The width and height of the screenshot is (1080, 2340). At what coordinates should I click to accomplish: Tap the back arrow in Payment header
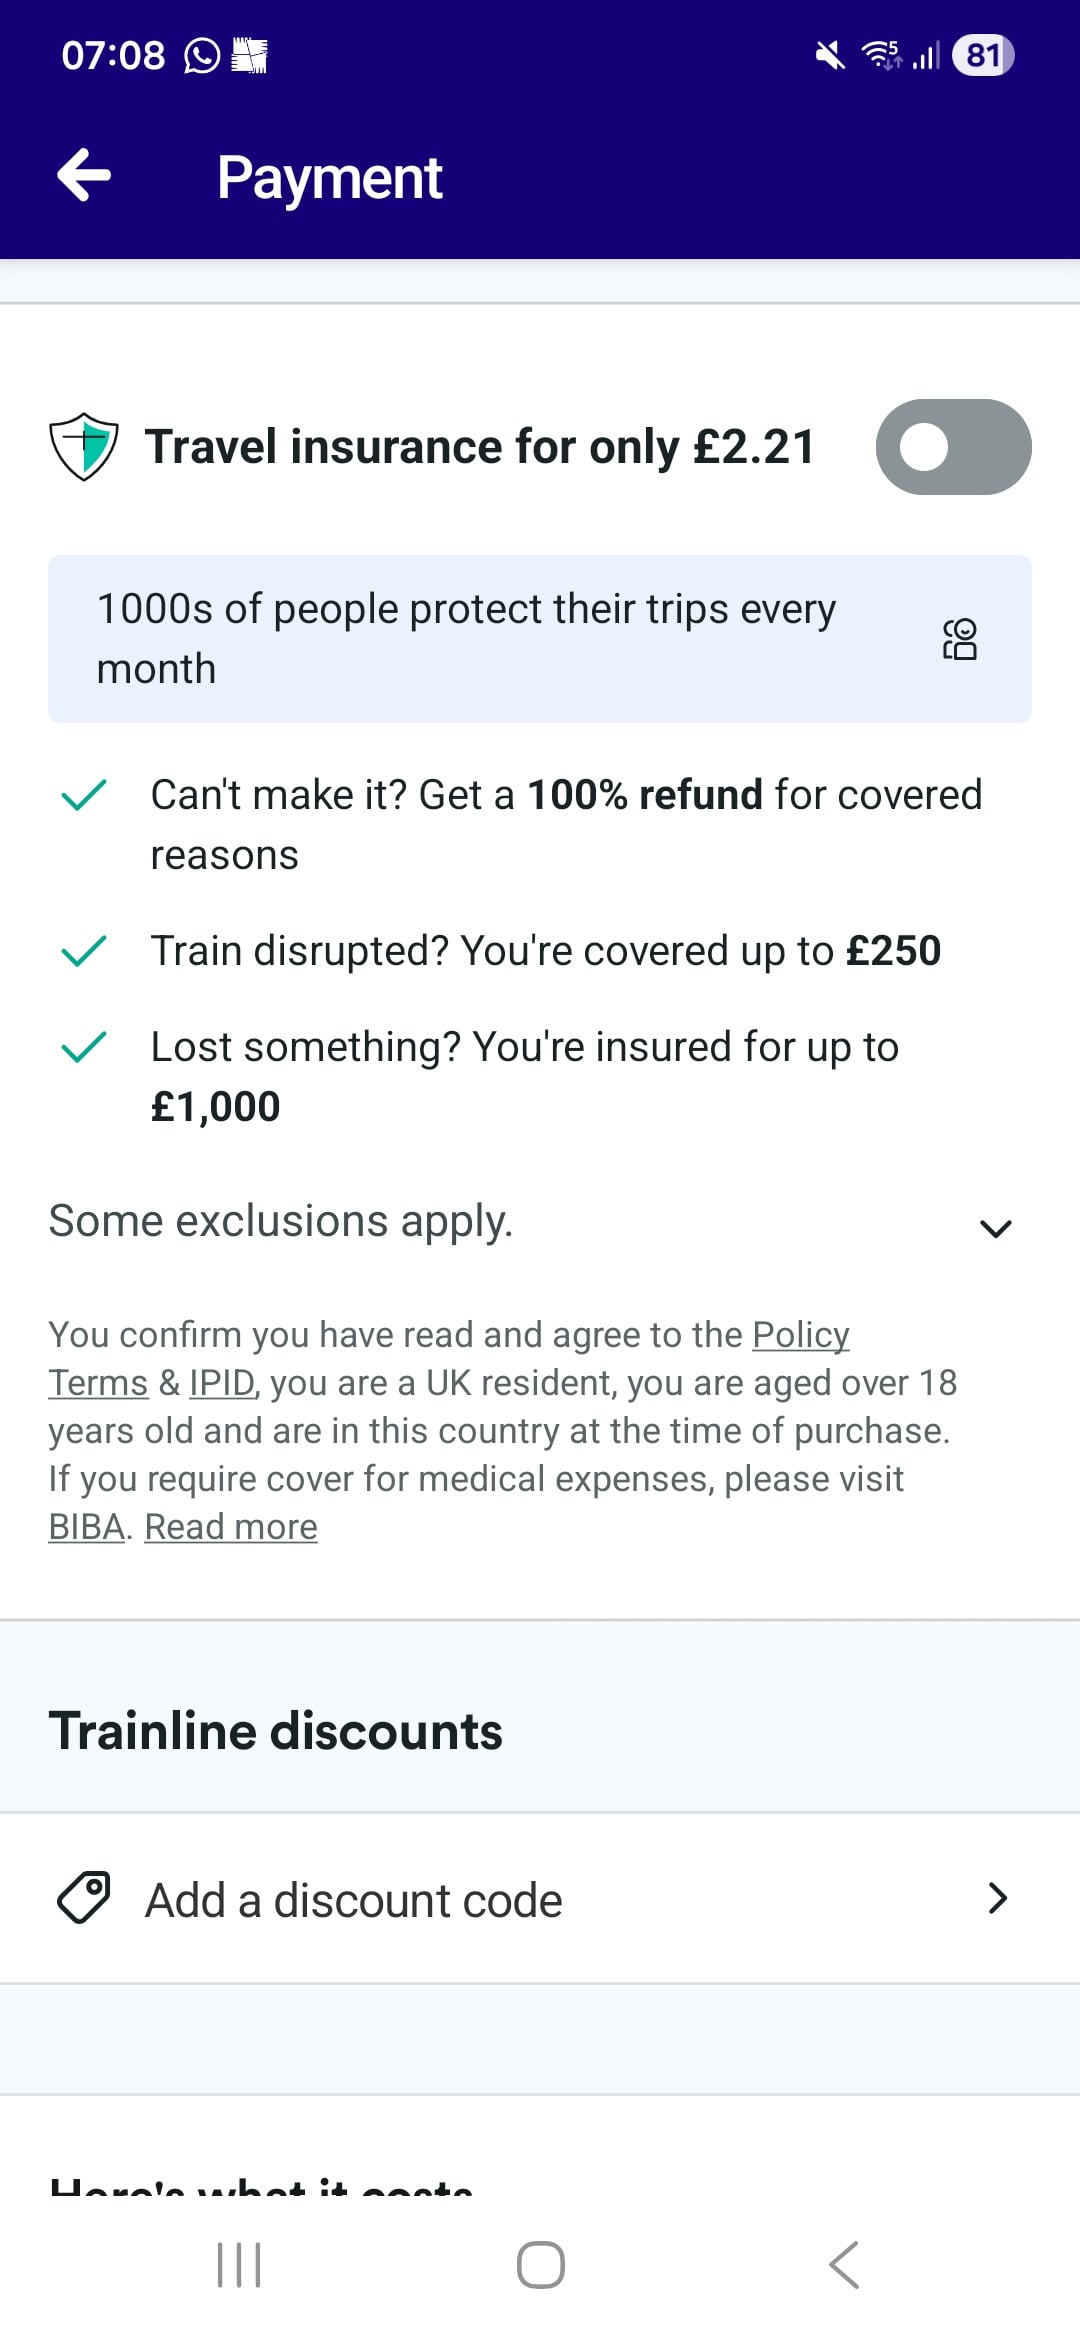pyautogui.click(x=84, y=176)
